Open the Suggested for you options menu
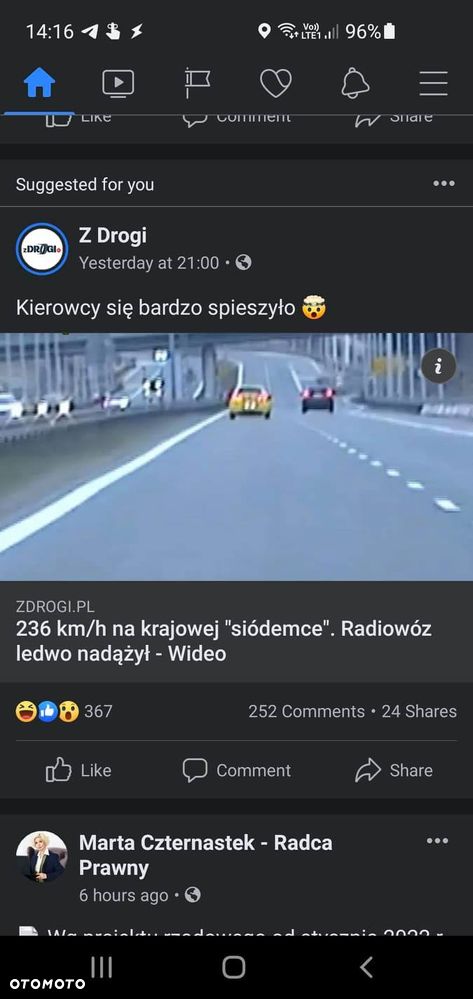Viewport: 473px width, 999px height. pos(444,183)
